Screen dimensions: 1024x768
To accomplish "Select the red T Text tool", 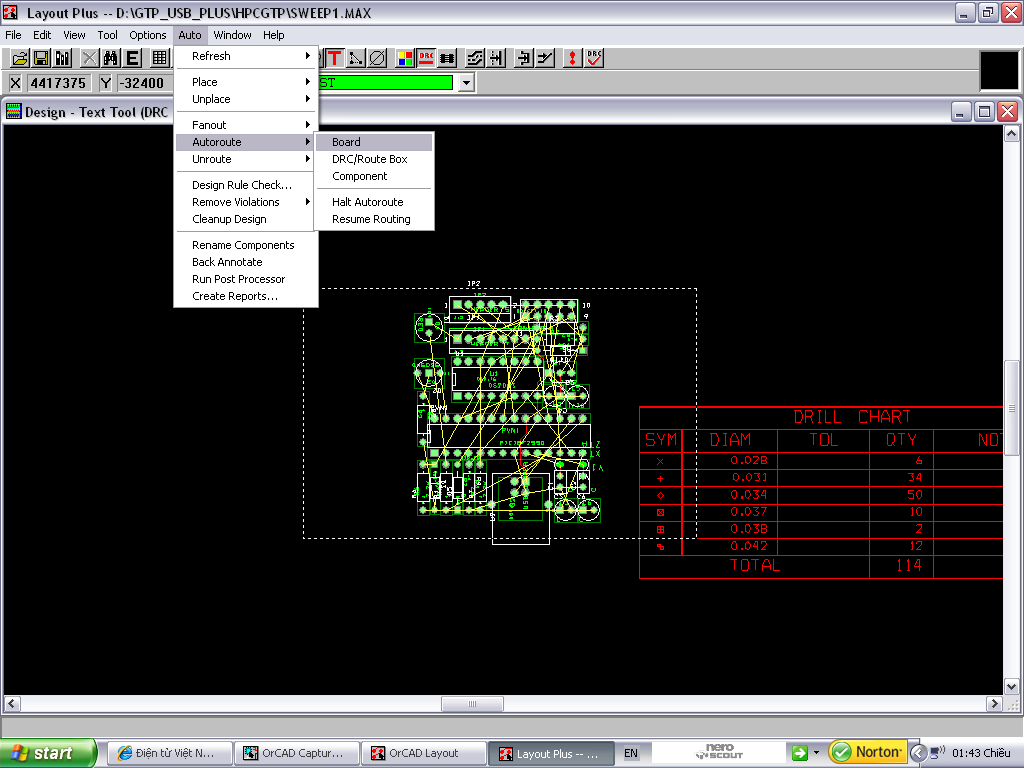I will pyautogui.click(x=334, y=58).
